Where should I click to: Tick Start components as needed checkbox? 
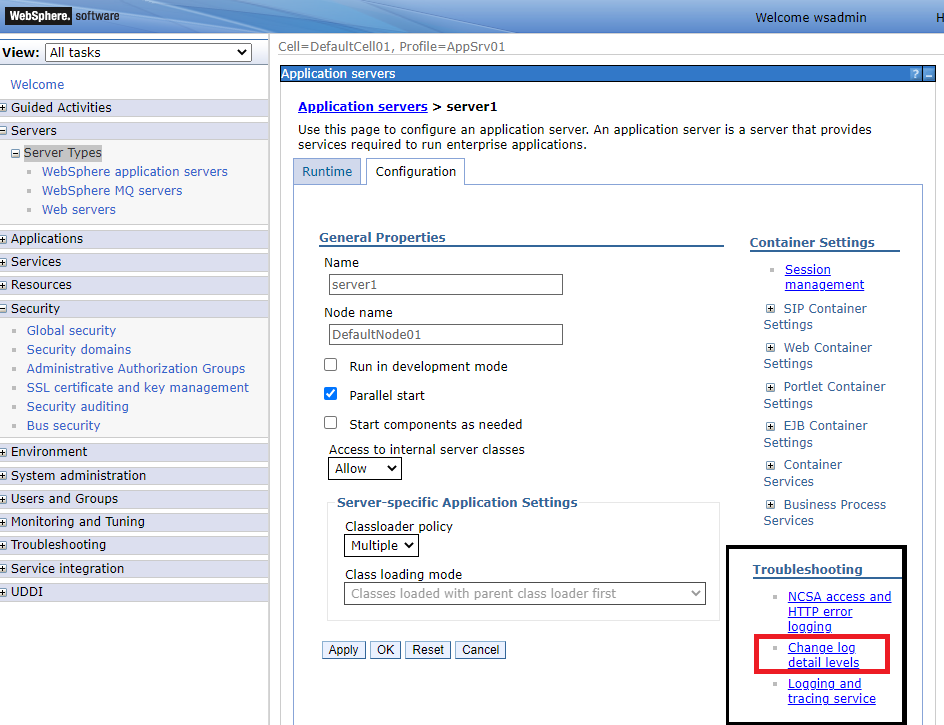click(331, 423)
